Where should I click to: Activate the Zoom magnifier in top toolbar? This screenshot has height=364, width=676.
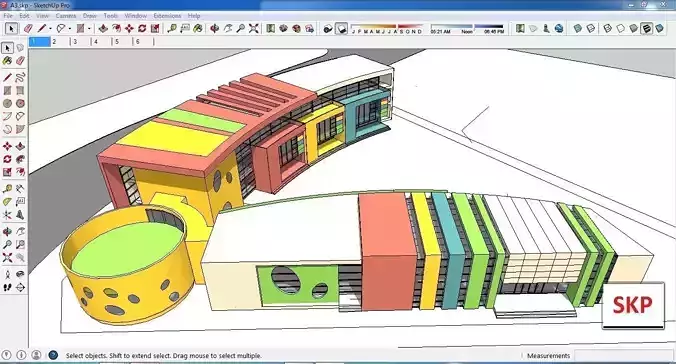pos(241,28)
